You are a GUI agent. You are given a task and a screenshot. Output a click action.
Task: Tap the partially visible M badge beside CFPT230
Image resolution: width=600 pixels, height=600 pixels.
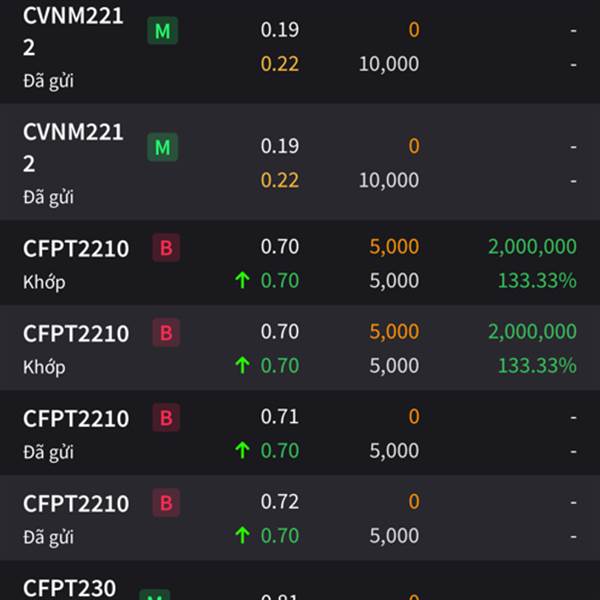click(x=155, y=595)
